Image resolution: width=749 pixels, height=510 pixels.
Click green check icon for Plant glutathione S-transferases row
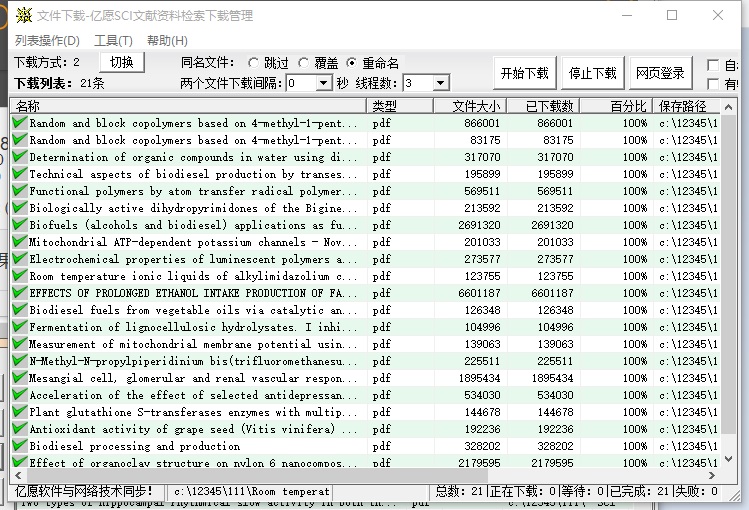click(x=19, y=412)
